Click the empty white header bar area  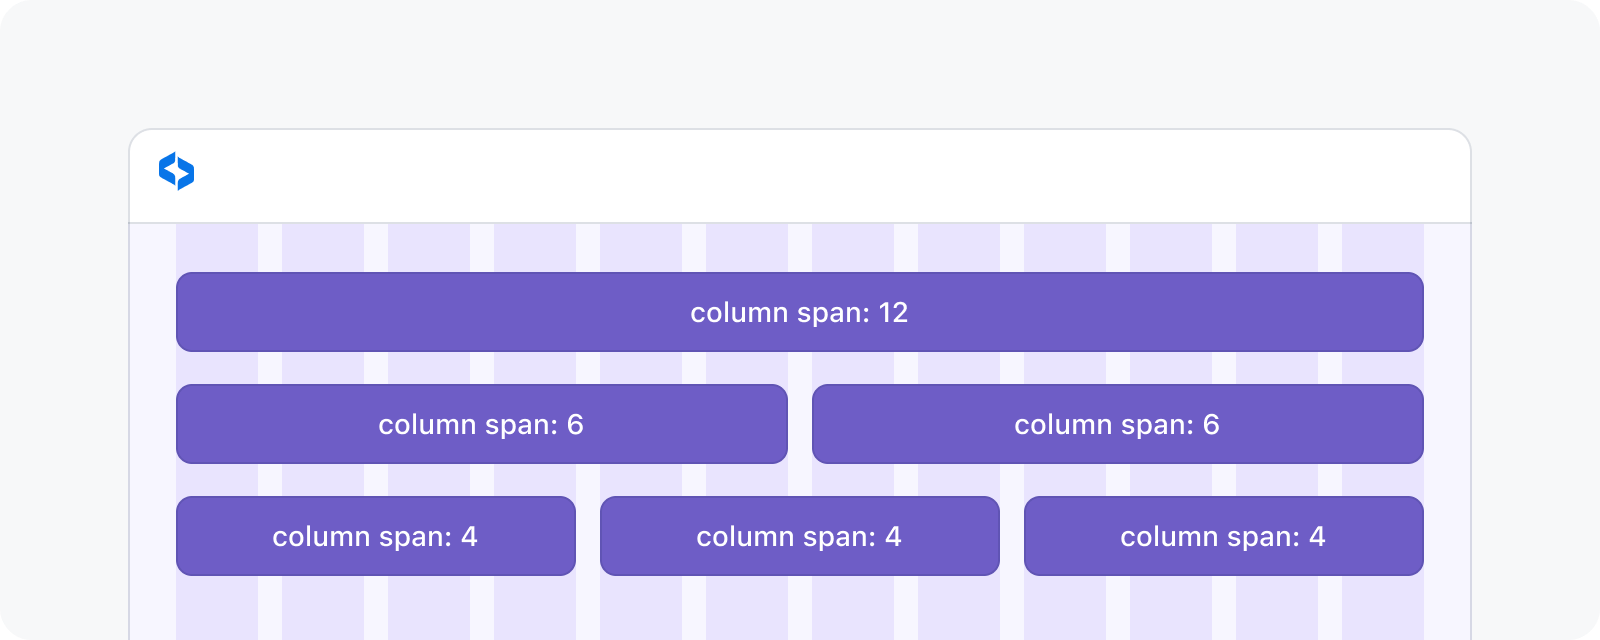pyautogui.click(x=800, y=177)
